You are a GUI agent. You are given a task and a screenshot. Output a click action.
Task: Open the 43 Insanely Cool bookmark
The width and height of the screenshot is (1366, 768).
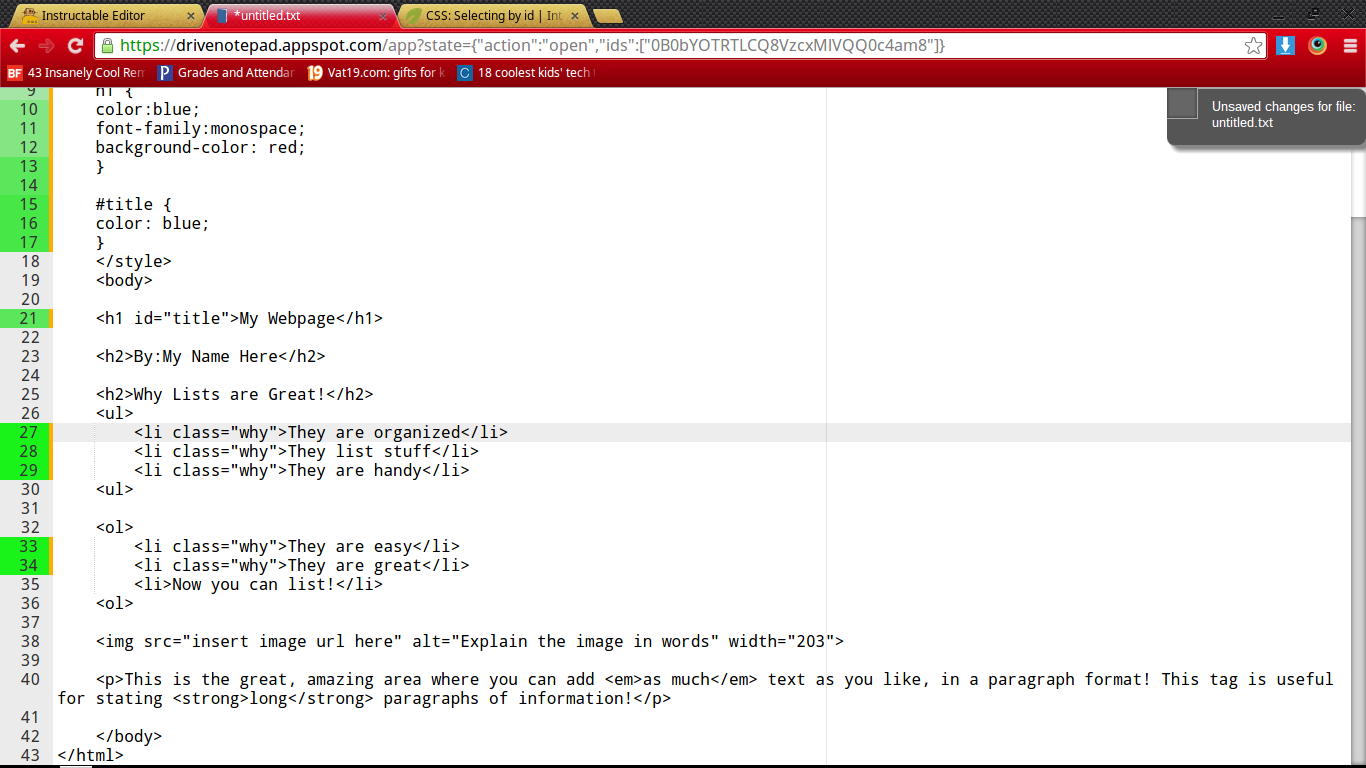point(76,73)
